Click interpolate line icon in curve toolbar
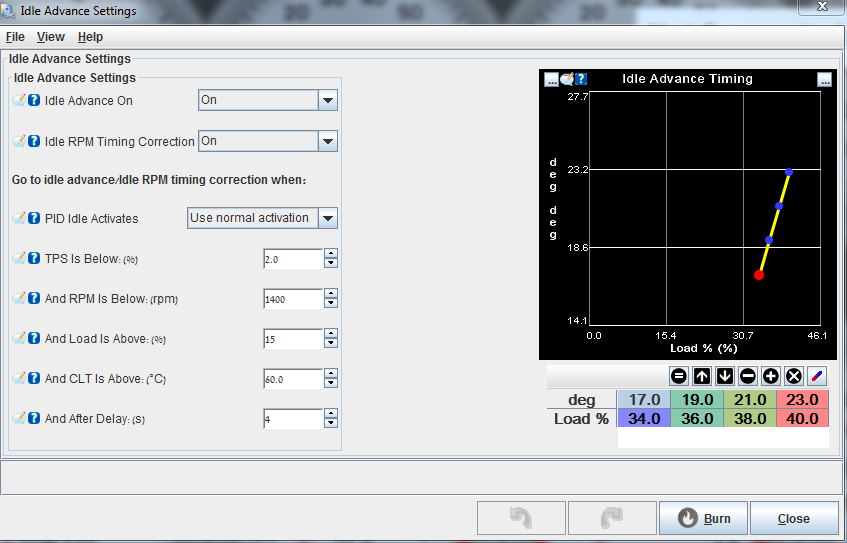847x543 pixels. coord(817,376)
